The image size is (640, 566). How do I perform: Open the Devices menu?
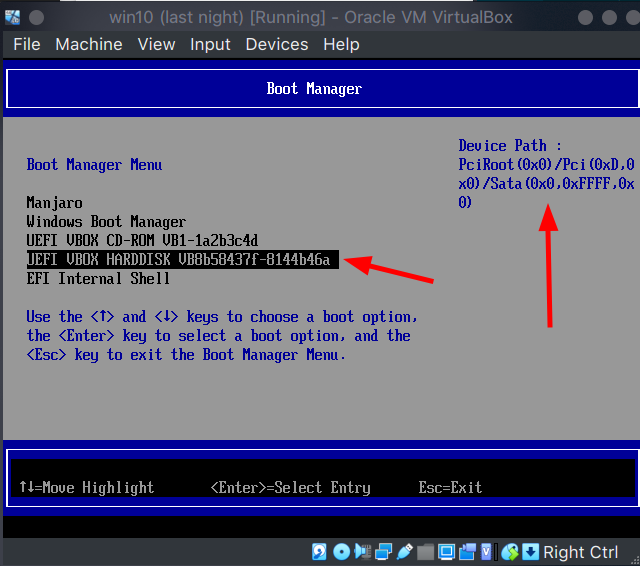click(277, 44)
